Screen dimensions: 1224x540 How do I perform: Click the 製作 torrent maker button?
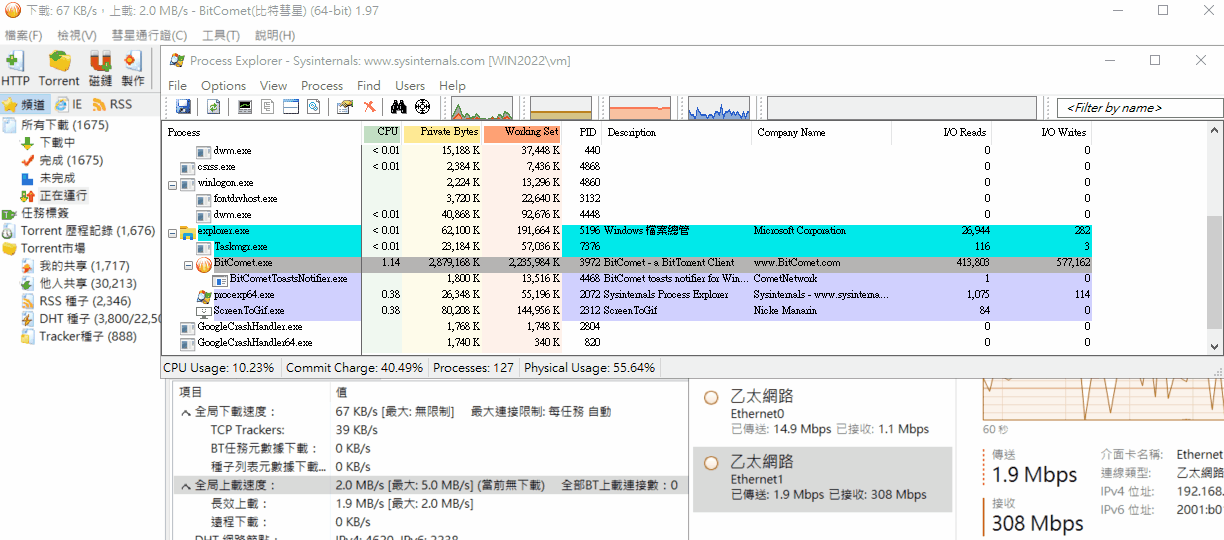point(133,68)
